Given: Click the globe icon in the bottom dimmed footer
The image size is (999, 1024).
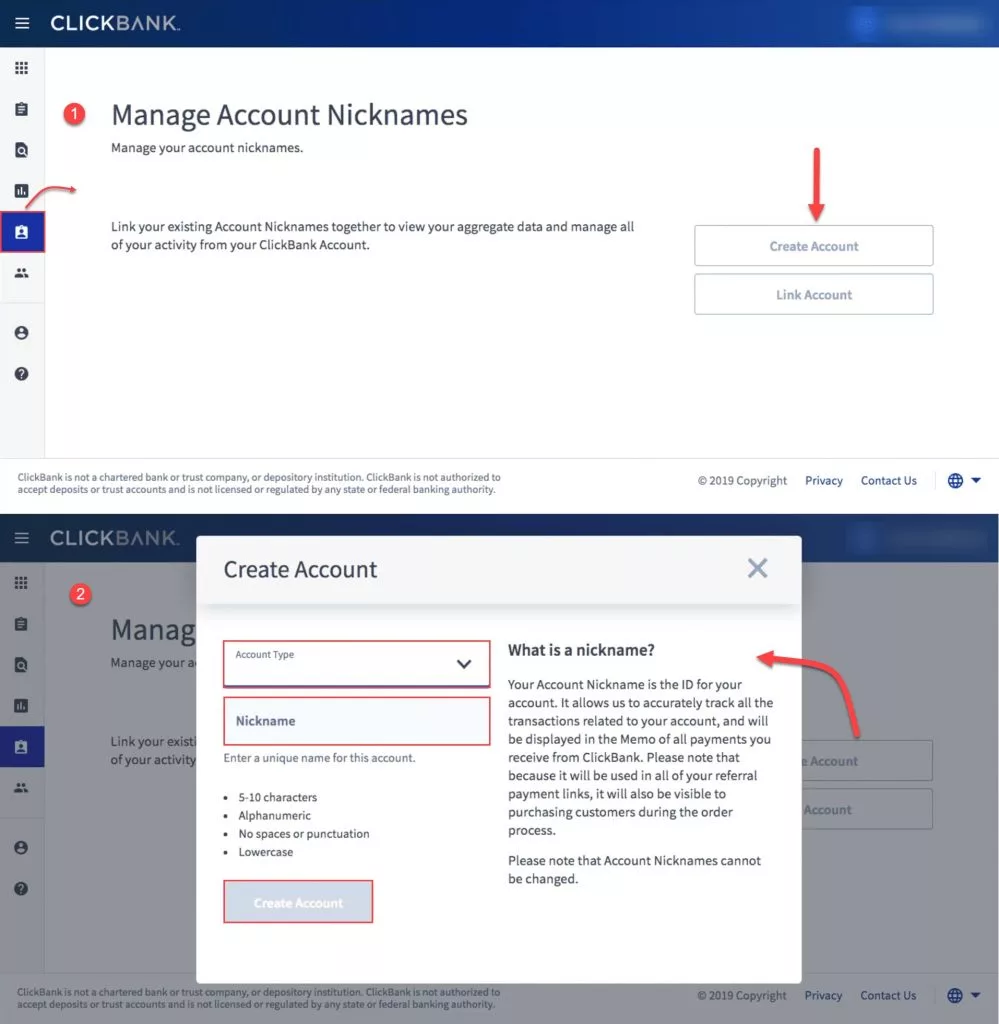Looking at the screenshot, I should (x=955, y=995).
